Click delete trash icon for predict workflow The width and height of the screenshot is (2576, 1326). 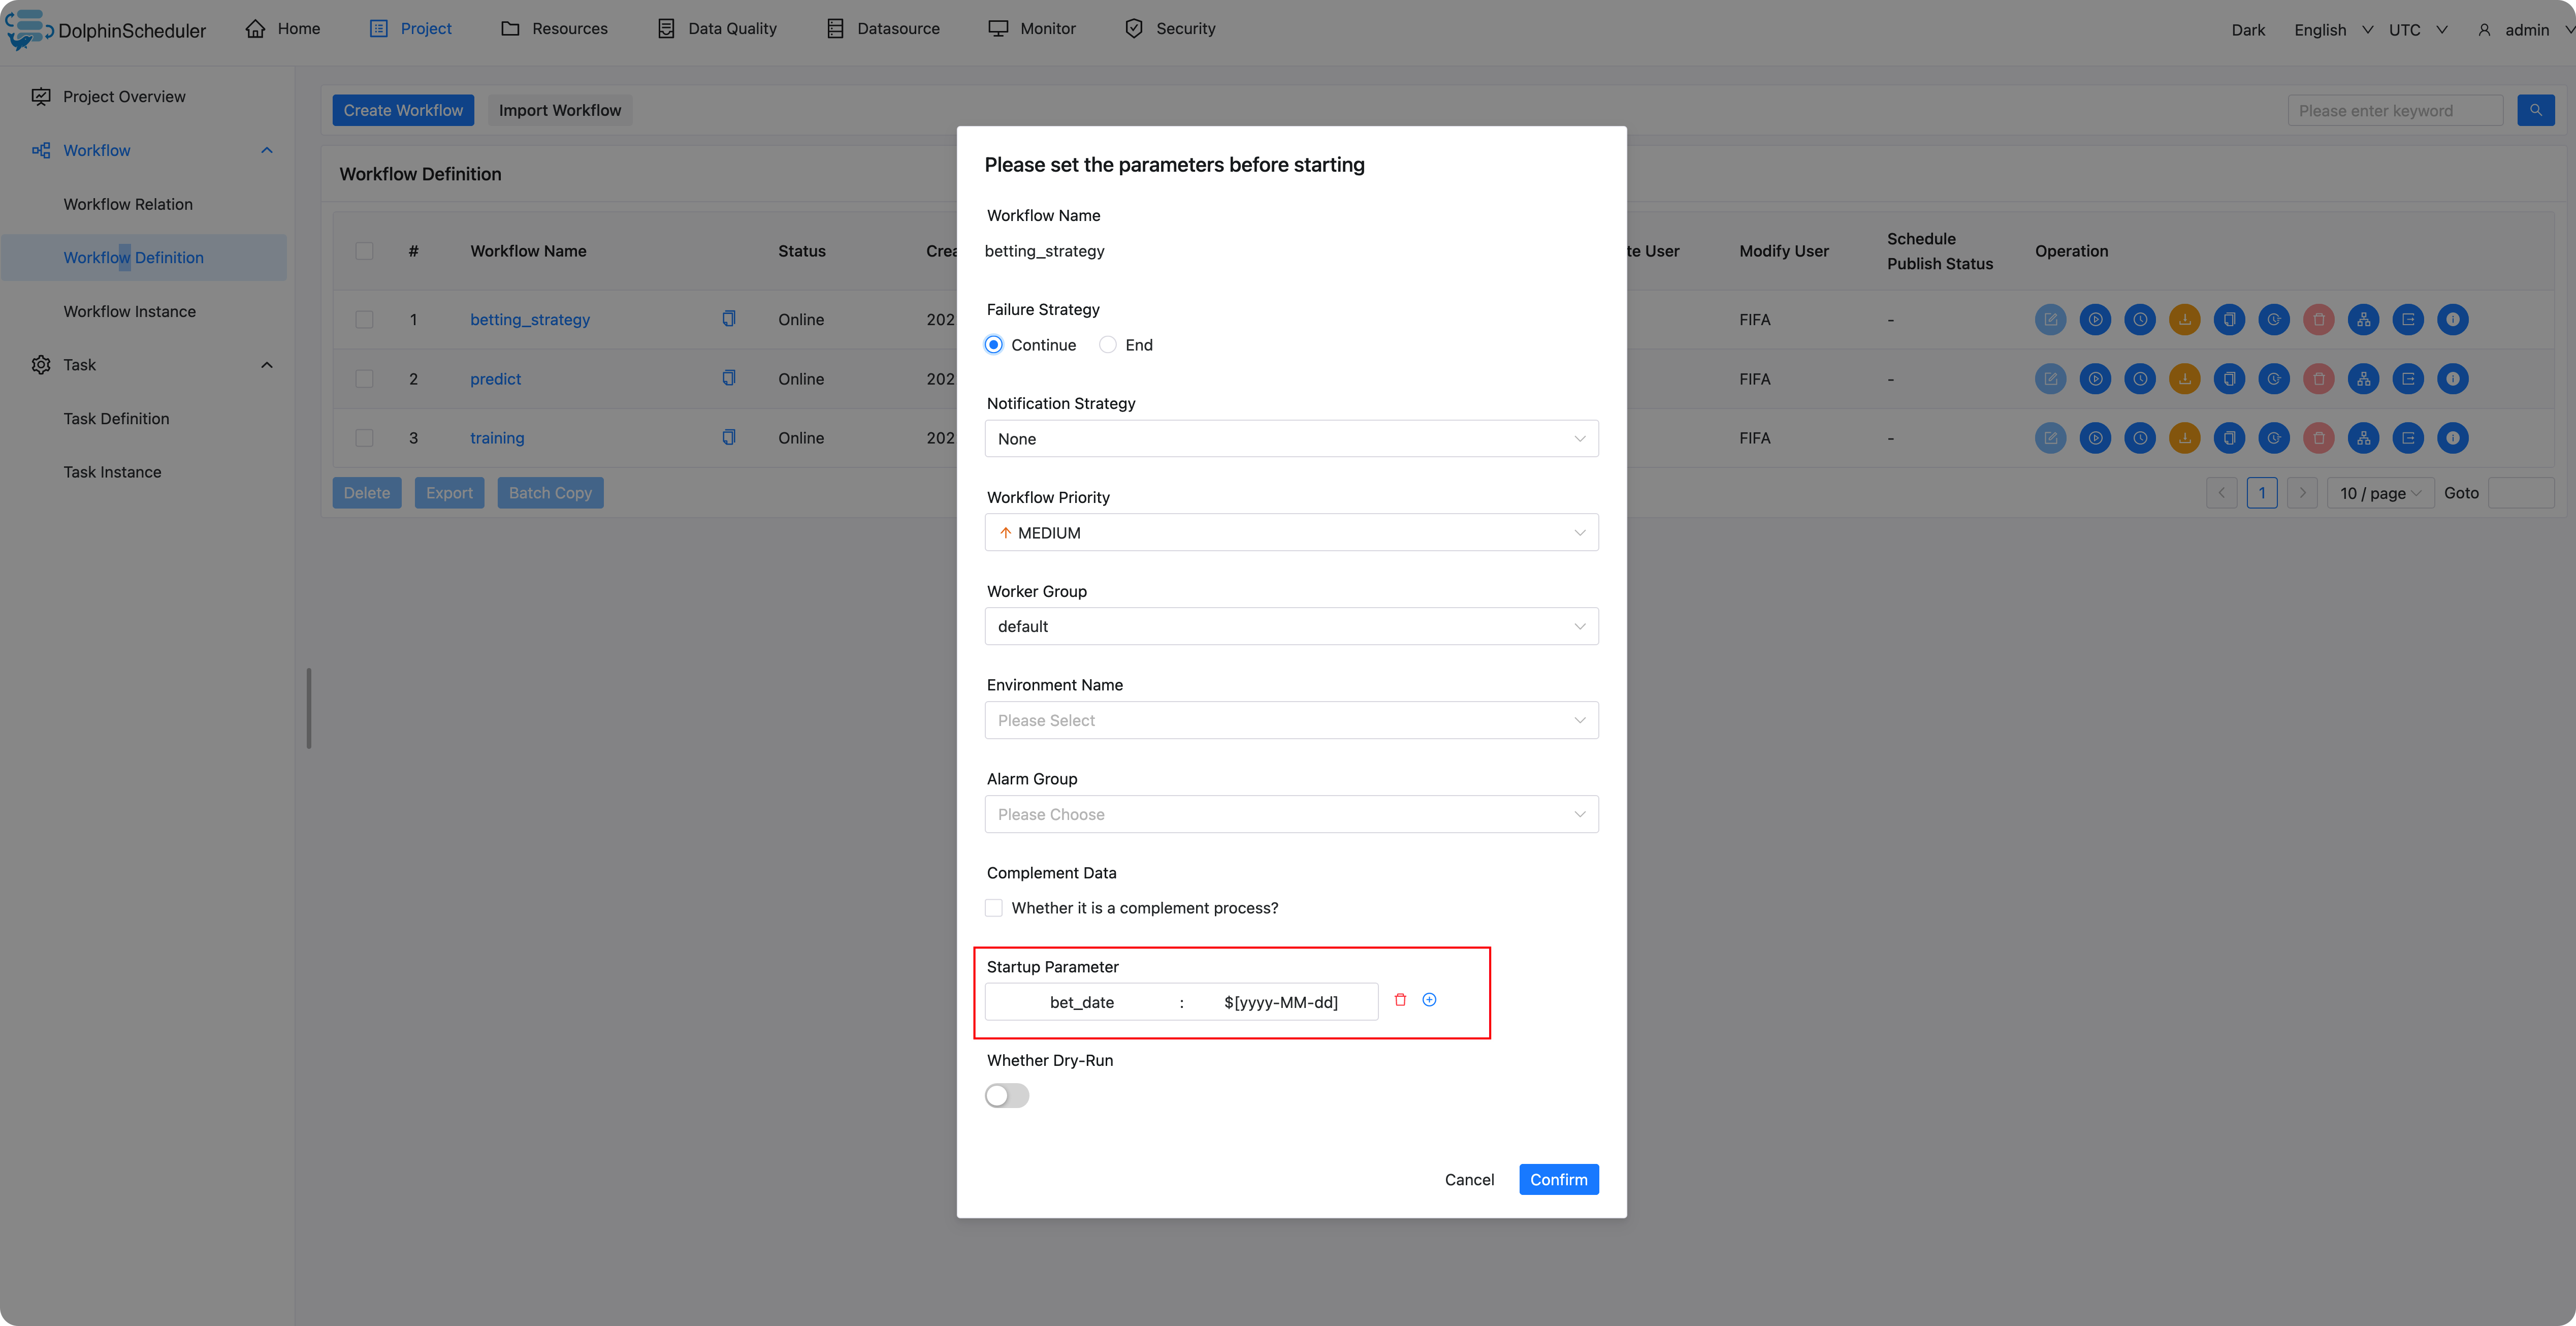coord(2318,379)
